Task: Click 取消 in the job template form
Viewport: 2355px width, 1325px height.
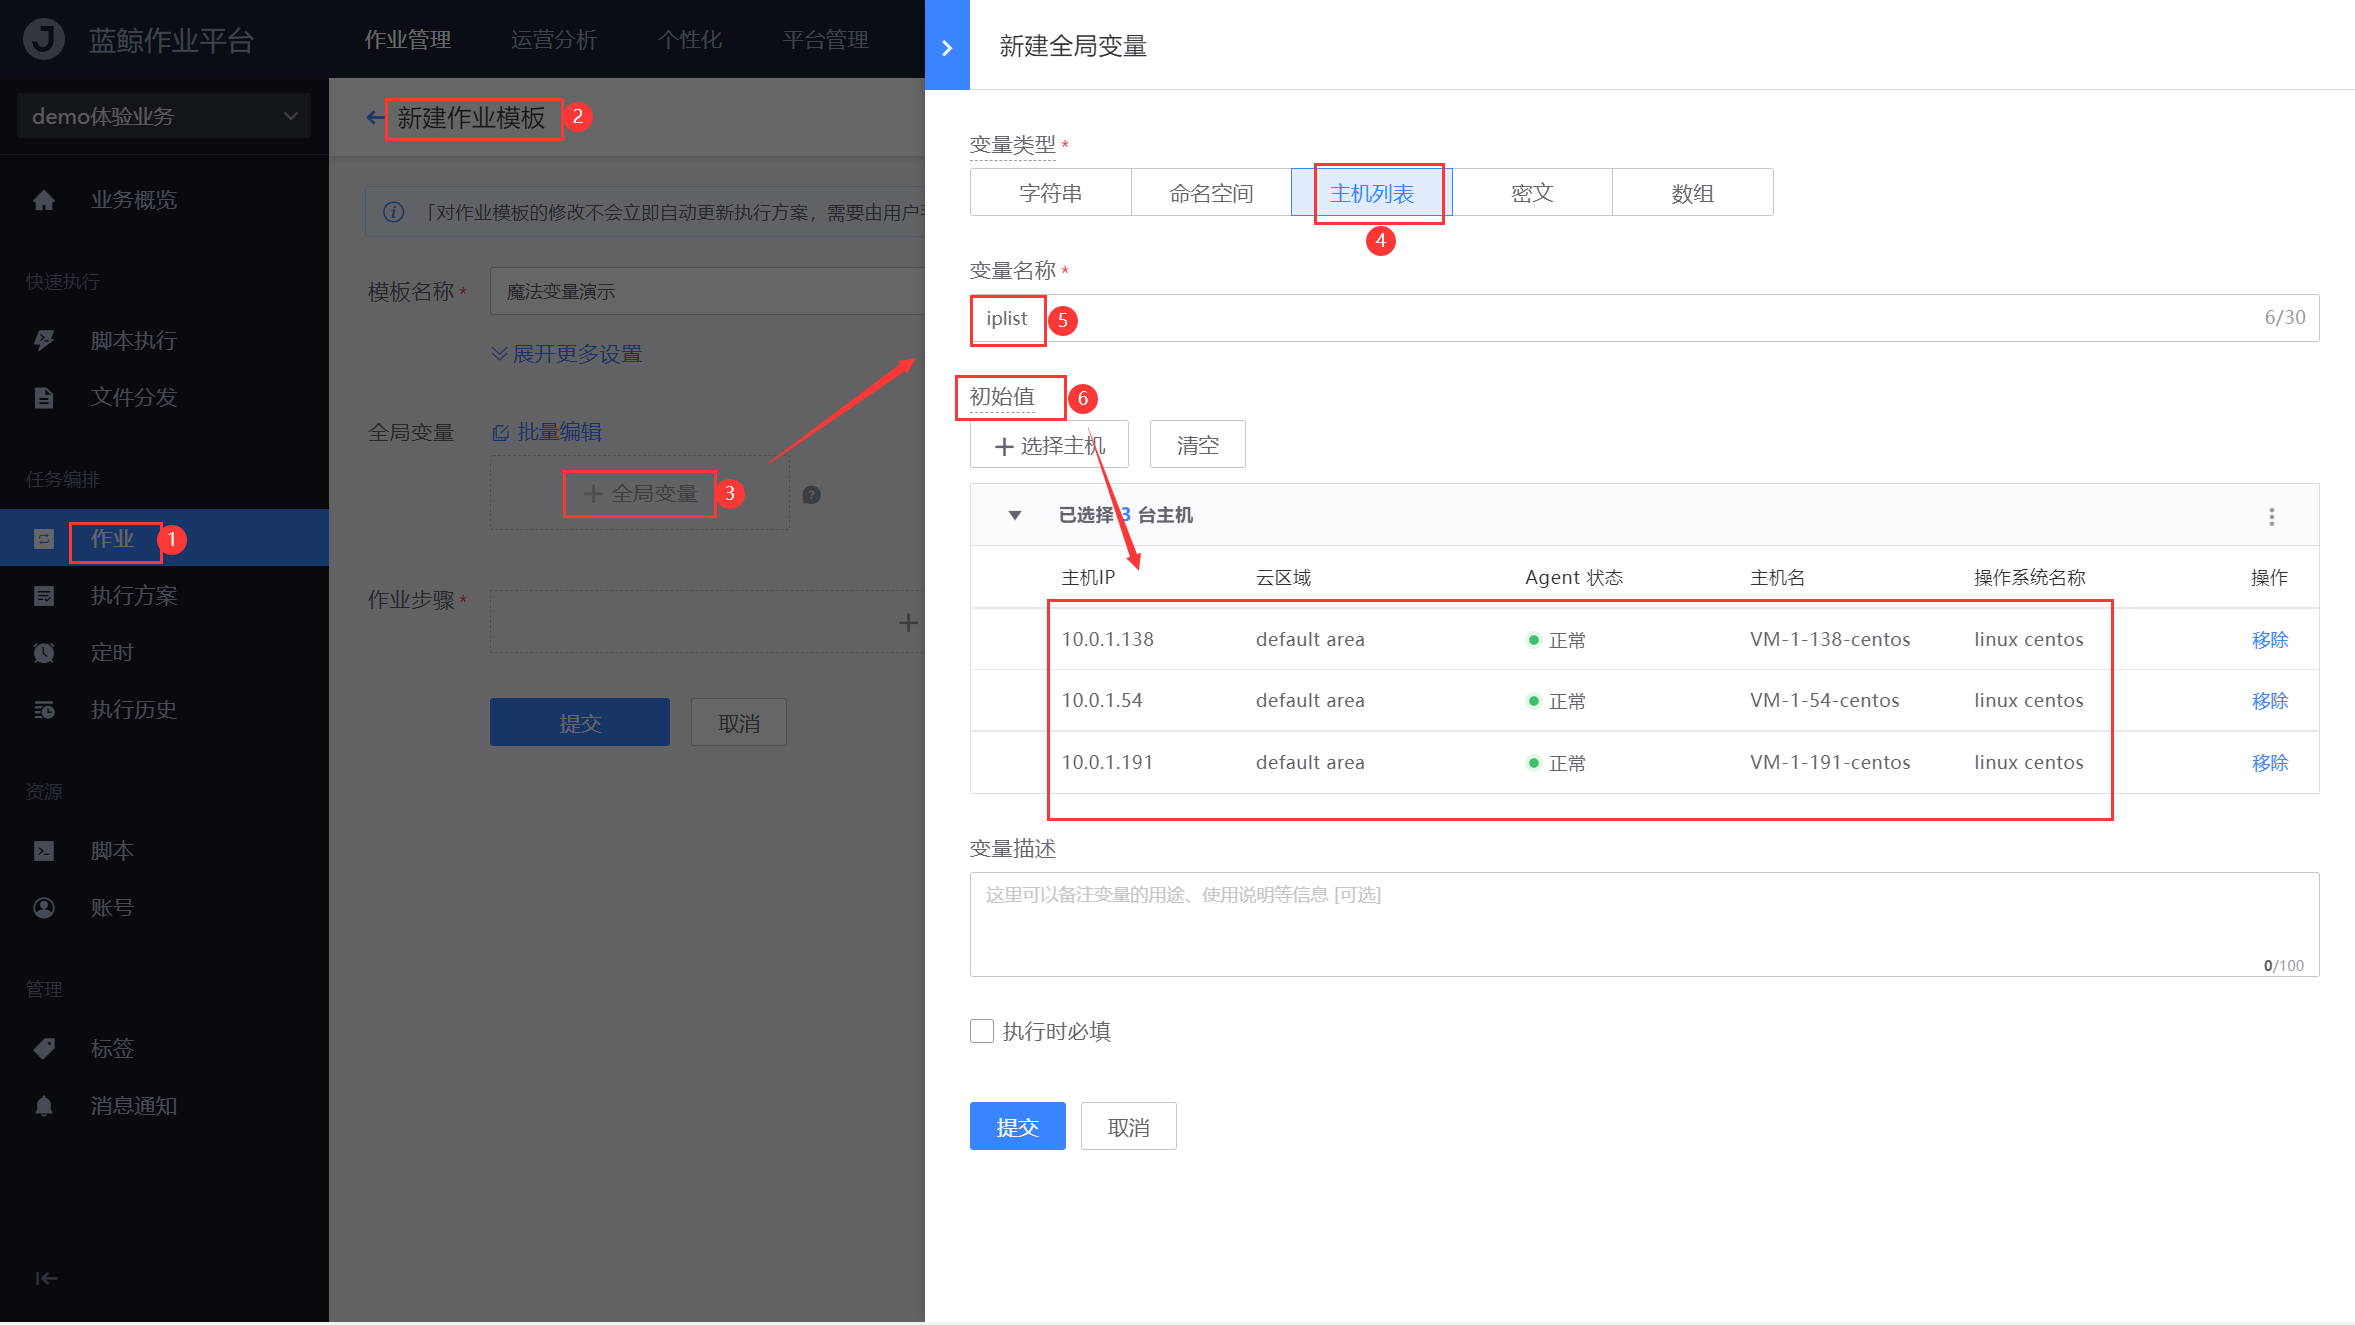Action: click(739, 722)
